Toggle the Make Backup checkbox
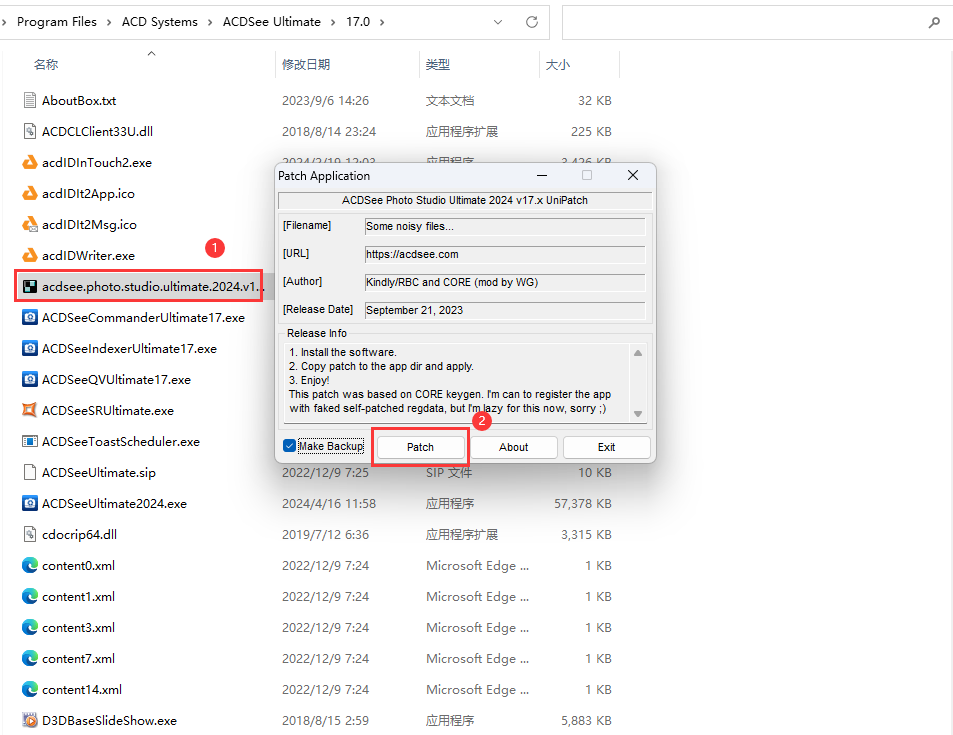This screenshot has height=735, width=953. tap(289, 446)
